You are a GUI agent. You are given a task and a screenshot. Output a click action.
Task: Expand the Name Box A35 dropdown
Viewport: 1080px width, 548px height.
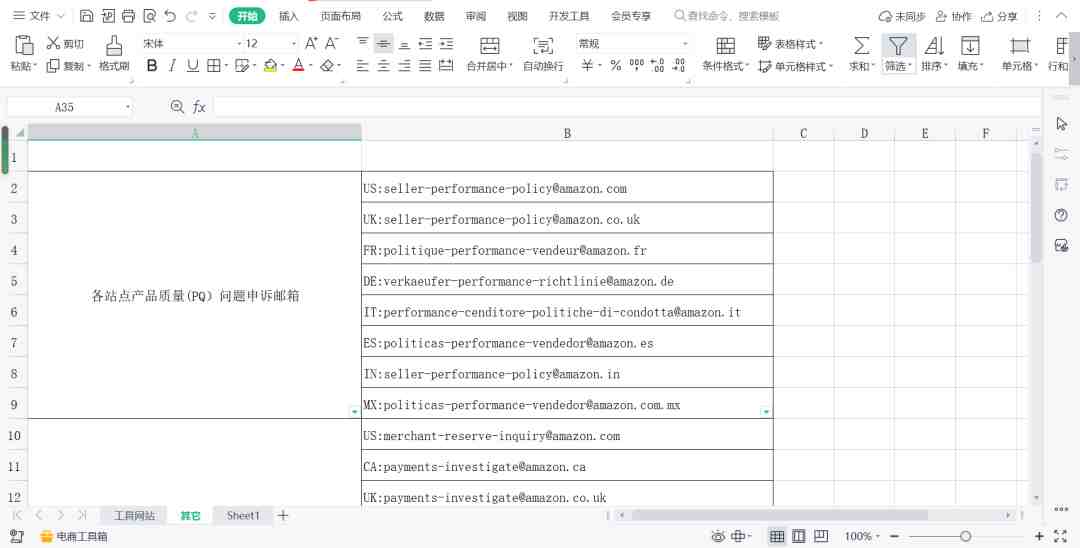tap(128, 107)
